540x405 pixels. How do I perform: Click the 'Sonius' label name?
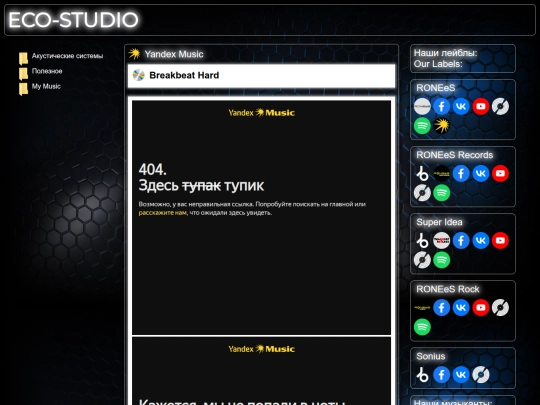pos(431,356)
